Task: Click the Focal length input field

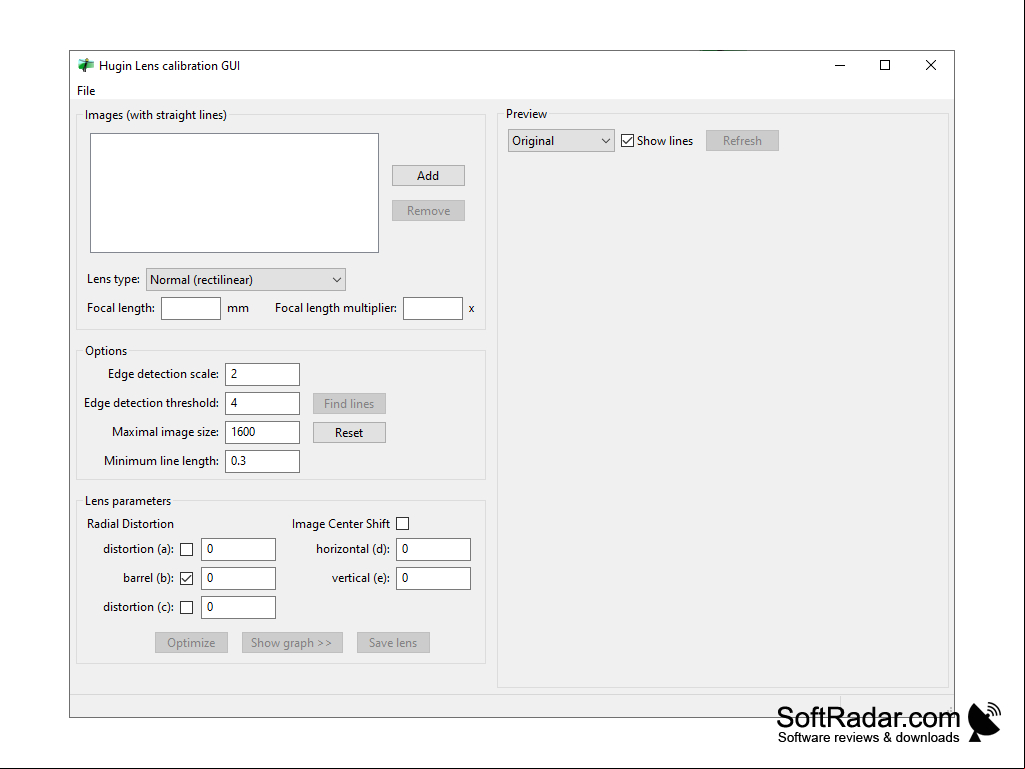Action: (191, 308)
